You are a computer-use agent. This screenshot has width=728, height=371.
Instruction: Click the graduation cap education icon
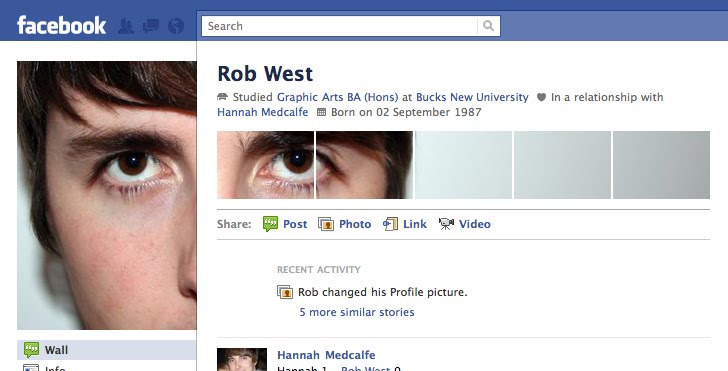[222, 97]
